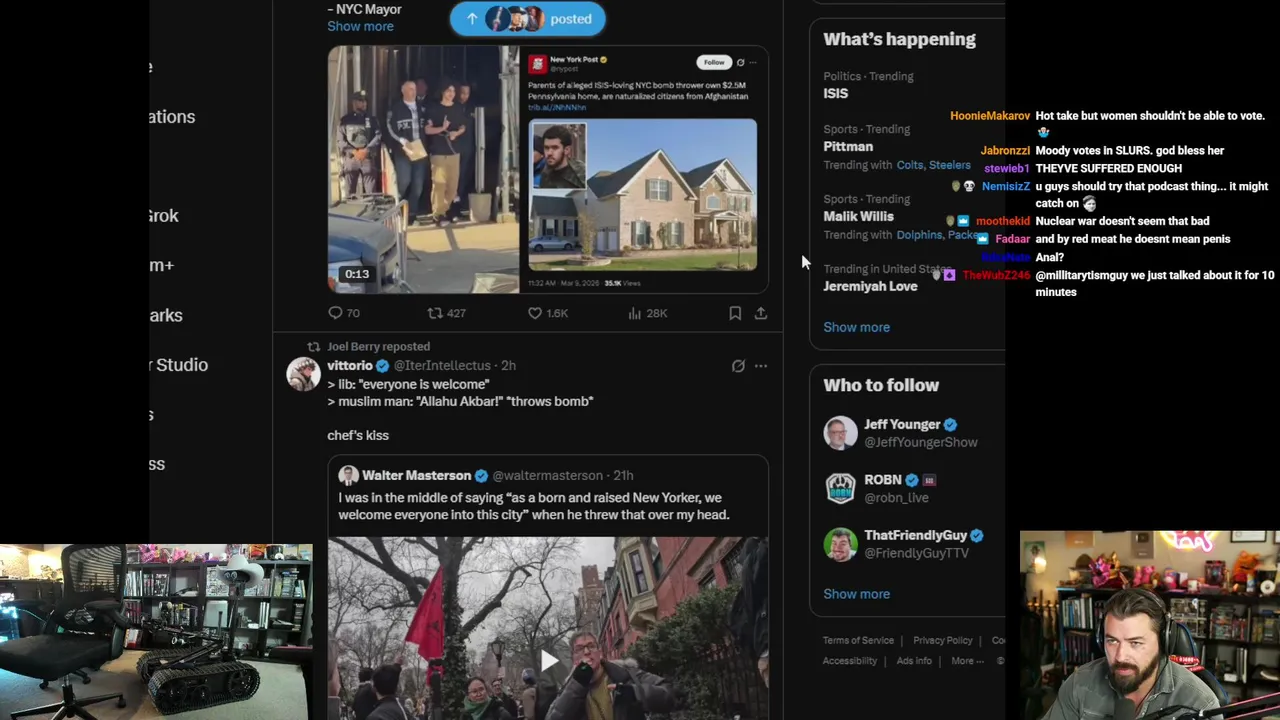Open Notifications in the left sidebar
Screen dimensions: 1280x720
[172, 117]
